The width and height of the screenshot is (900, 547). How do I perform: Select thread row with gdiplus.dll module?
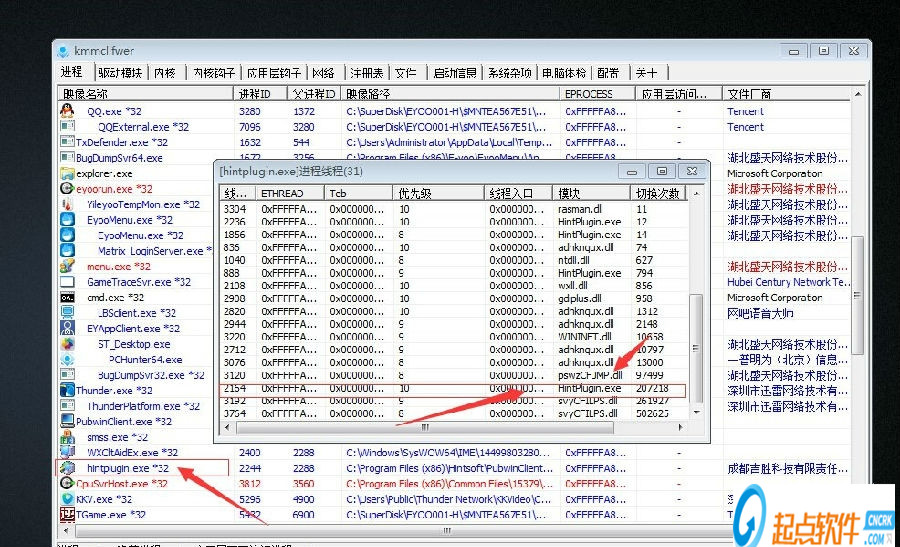pyautogui.click(x=453, y=298)
